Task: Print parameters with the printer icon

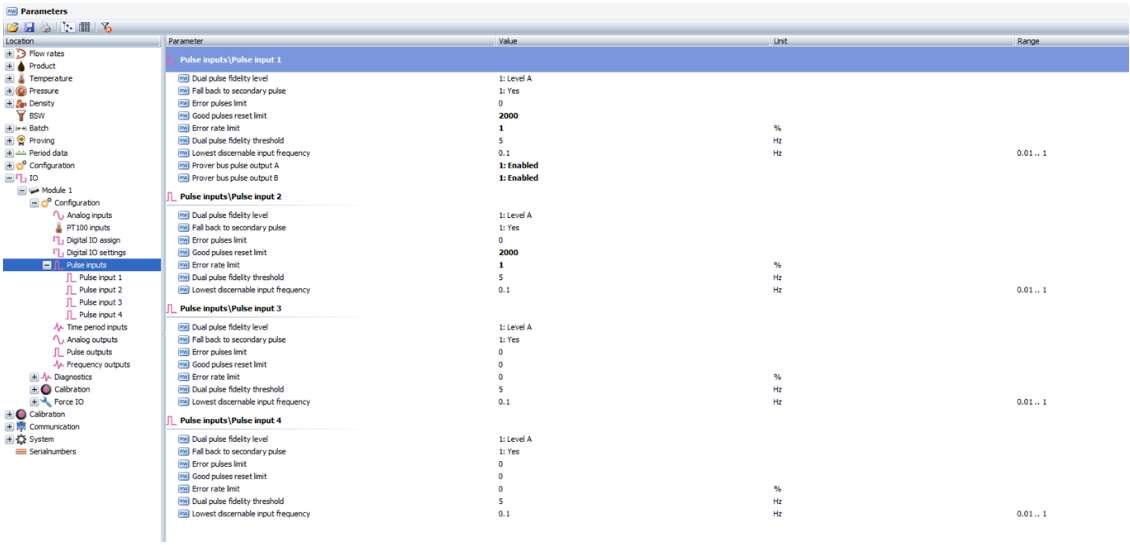Action: click(46, 27)
